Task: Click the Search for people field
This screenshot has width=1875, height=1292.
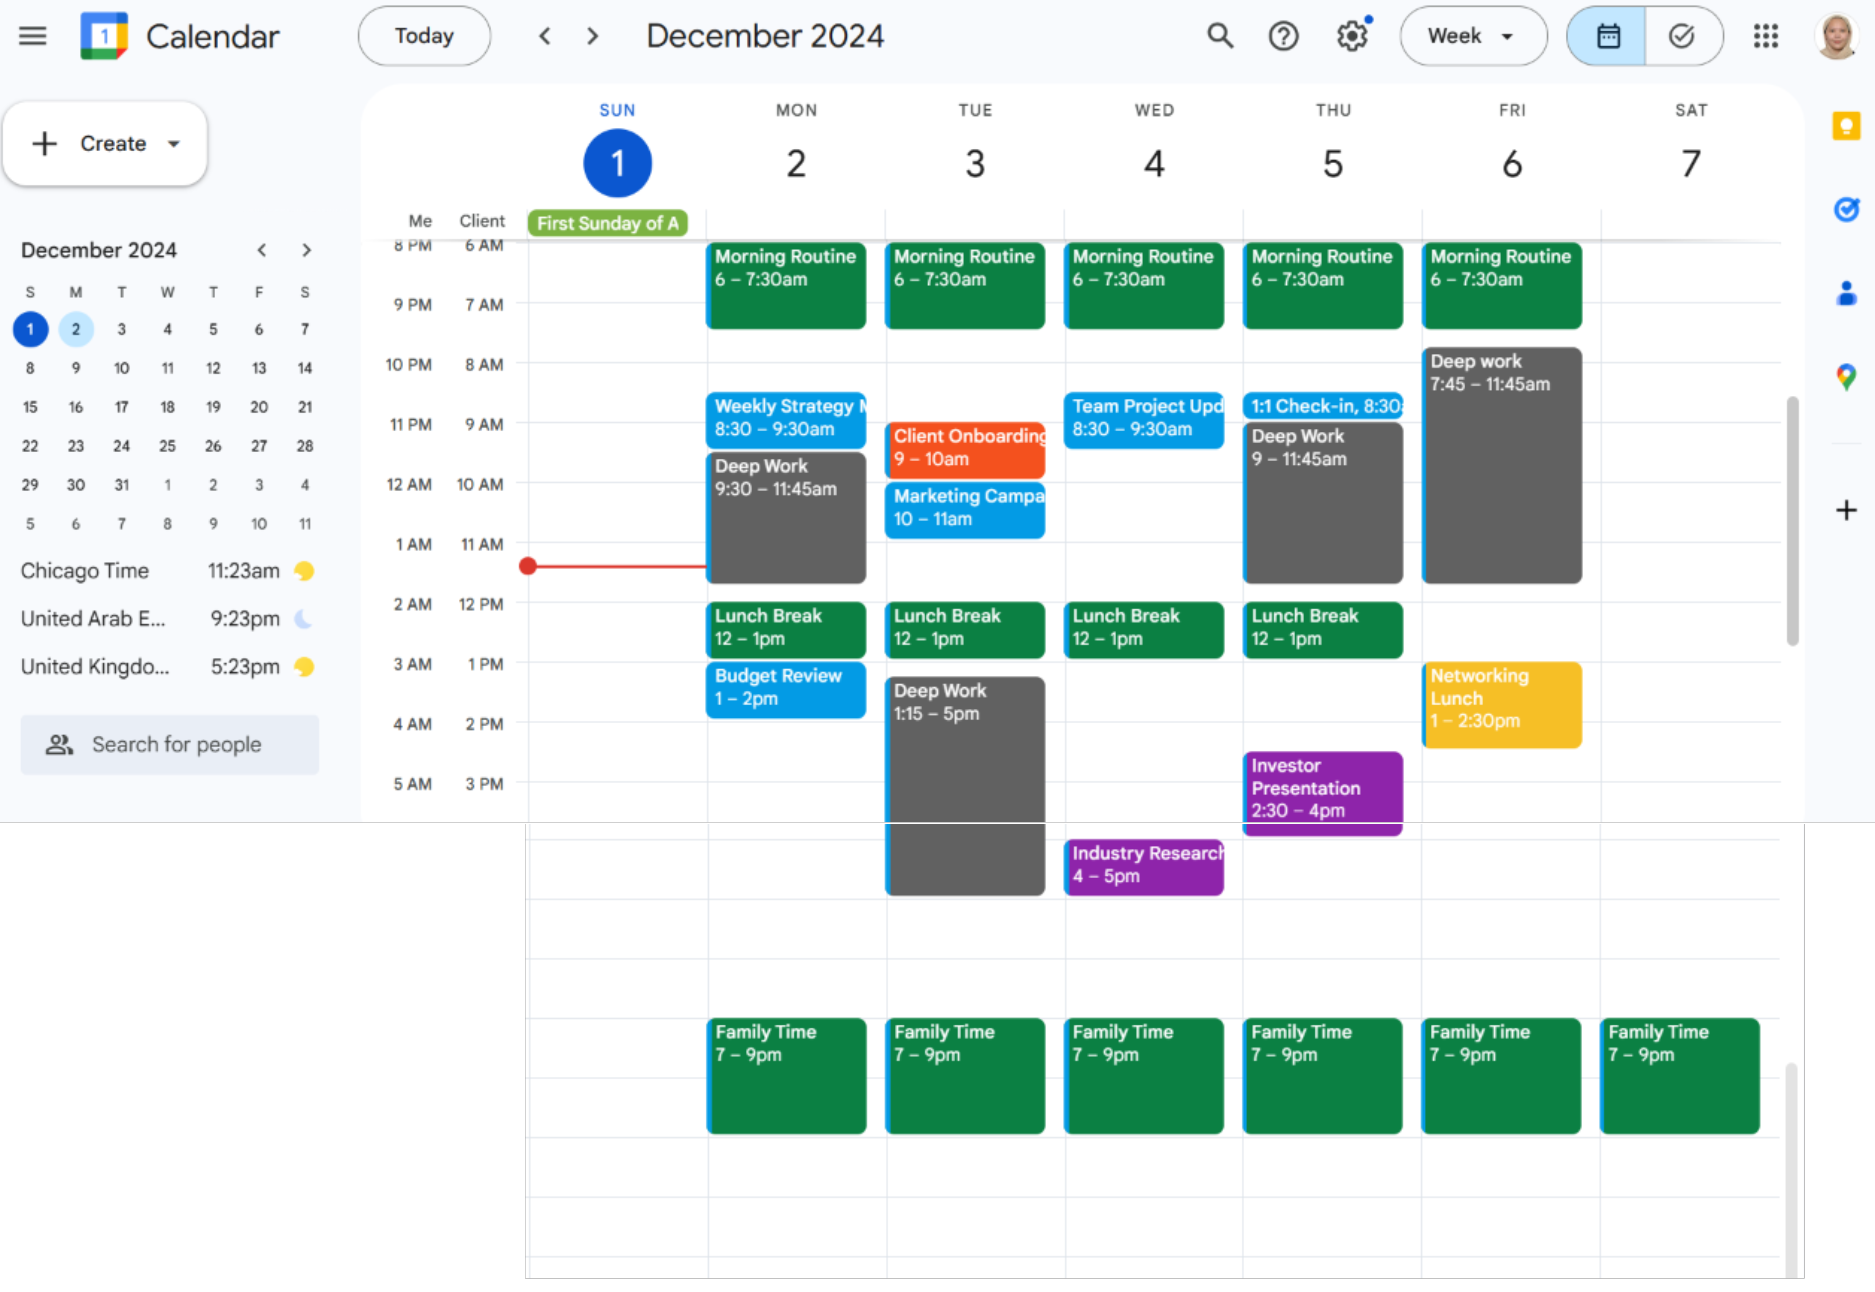Action: (170, 744)
